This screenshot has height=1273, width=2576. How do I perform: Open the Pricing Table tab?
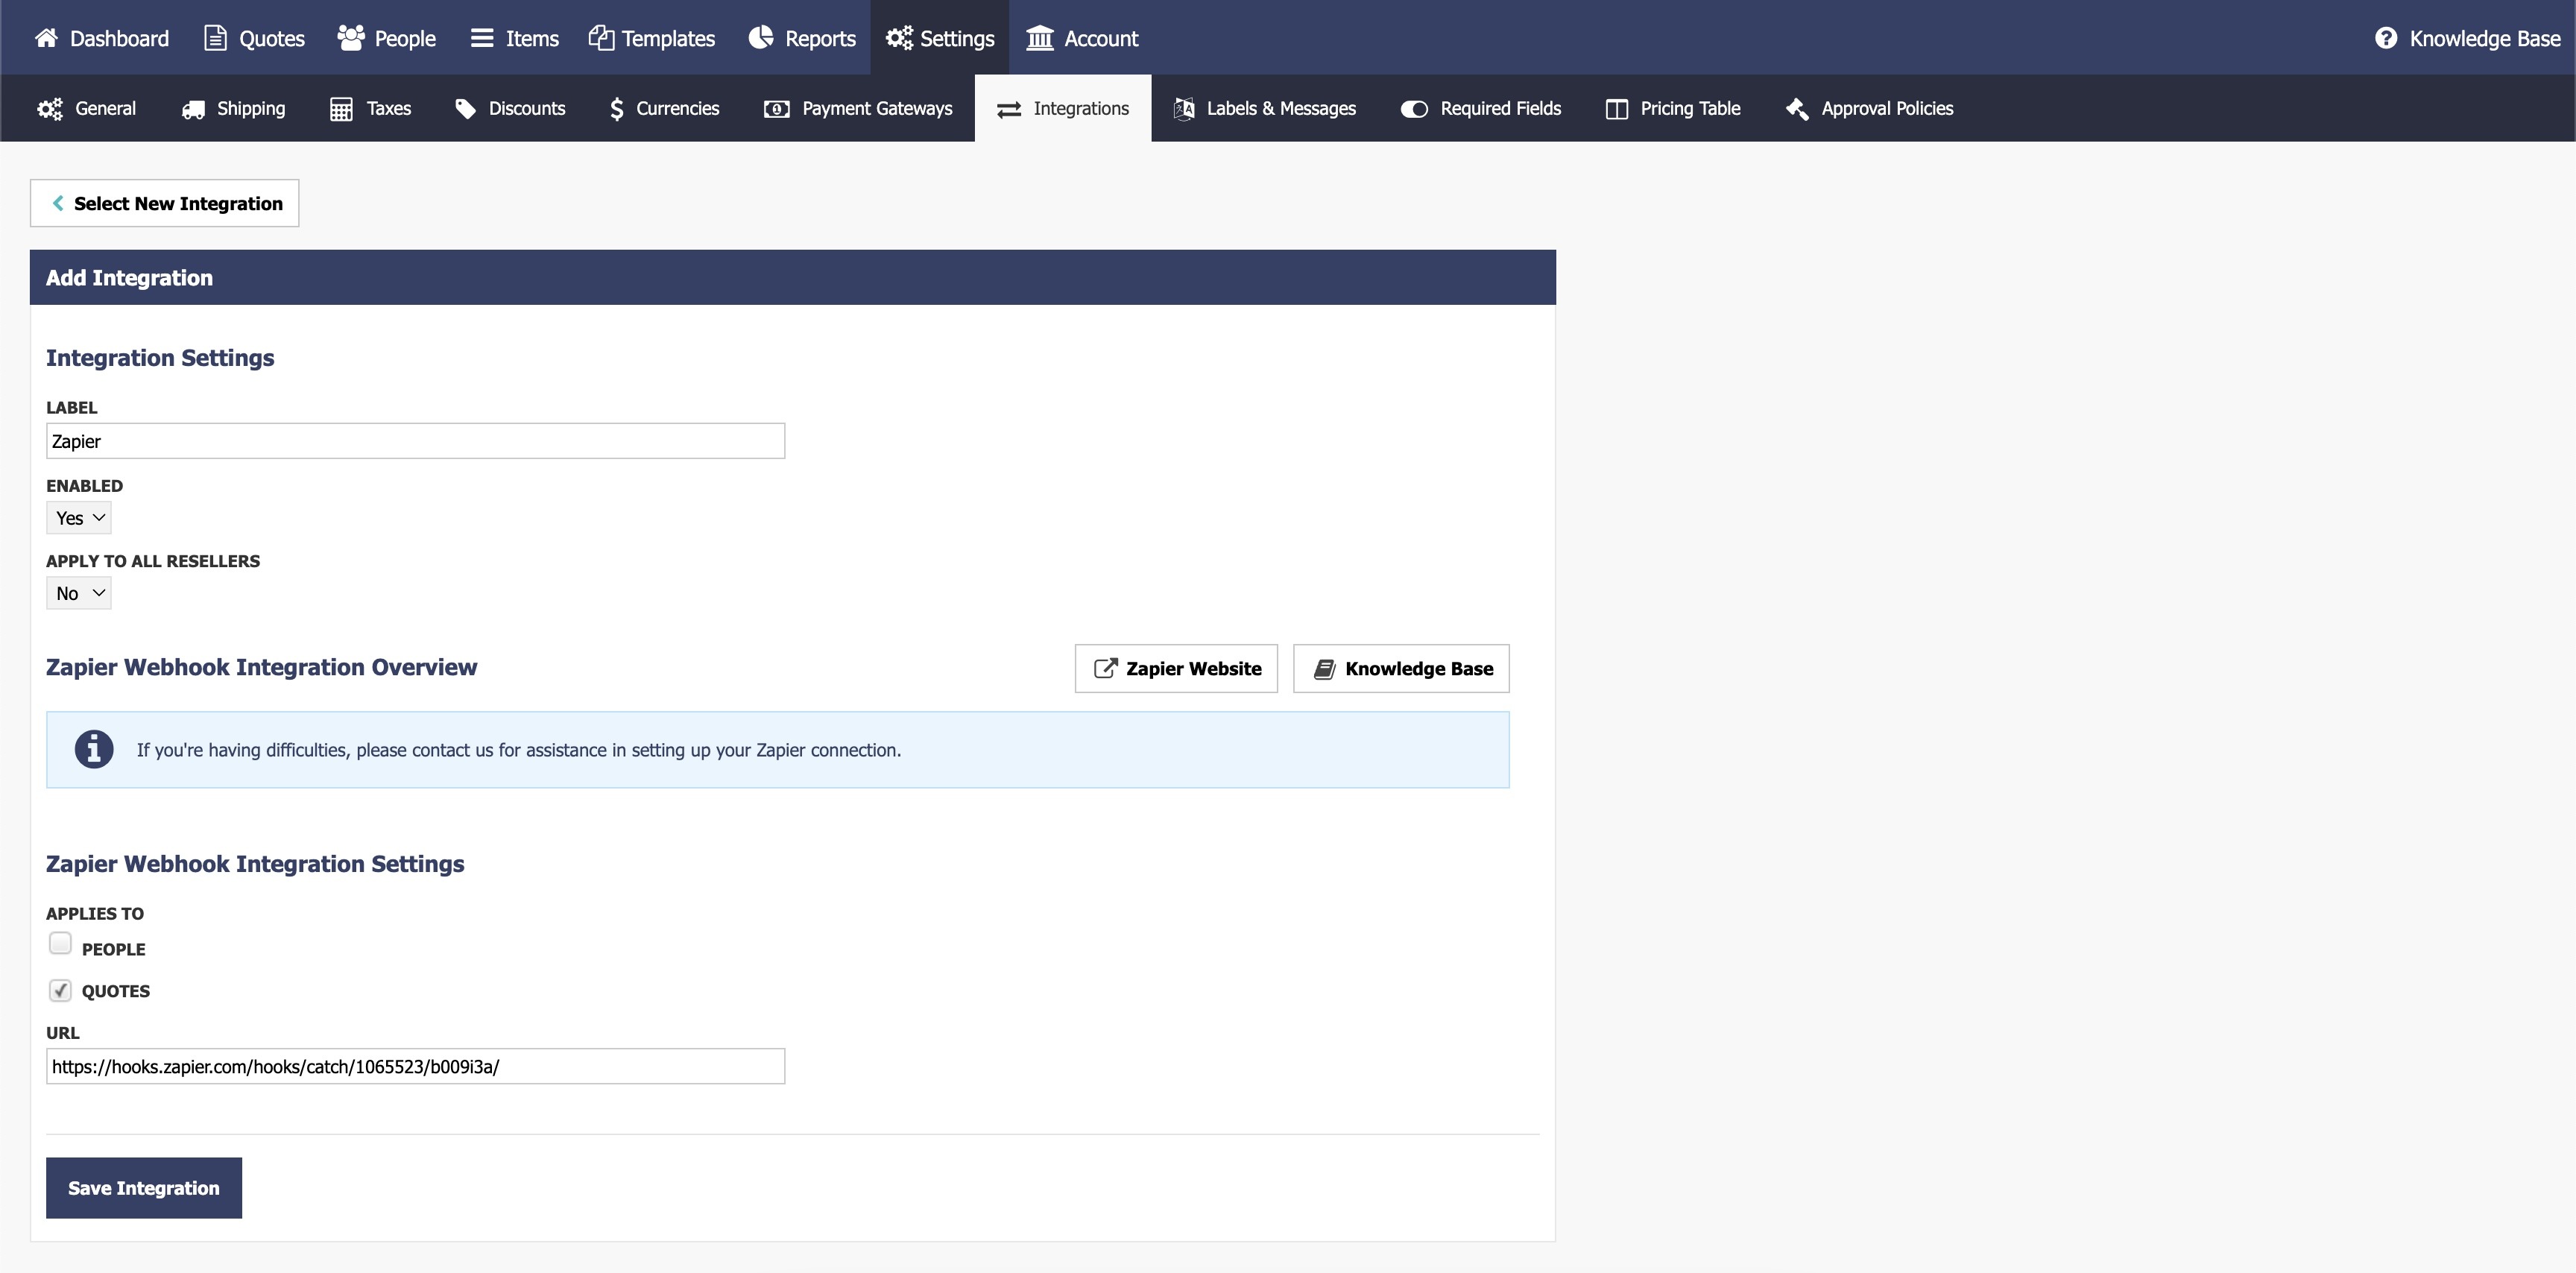tap(1673, 108)
